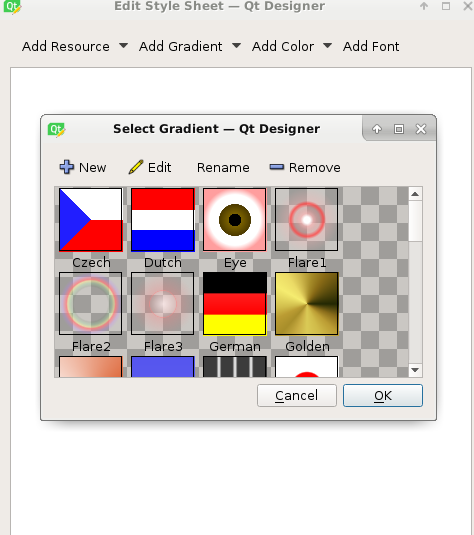Confirm selection with the OK button
The image size is (474, 535).
pos(383,395)
